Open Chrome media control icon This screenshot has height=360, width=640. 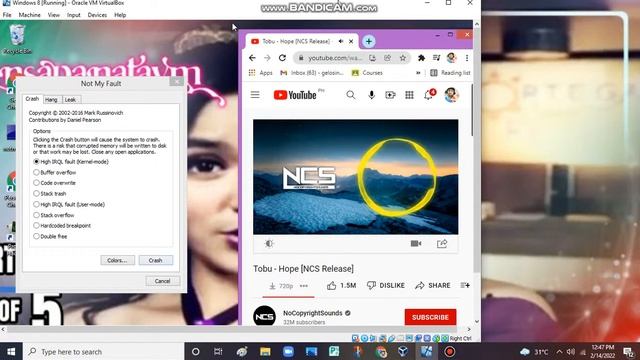436,58
